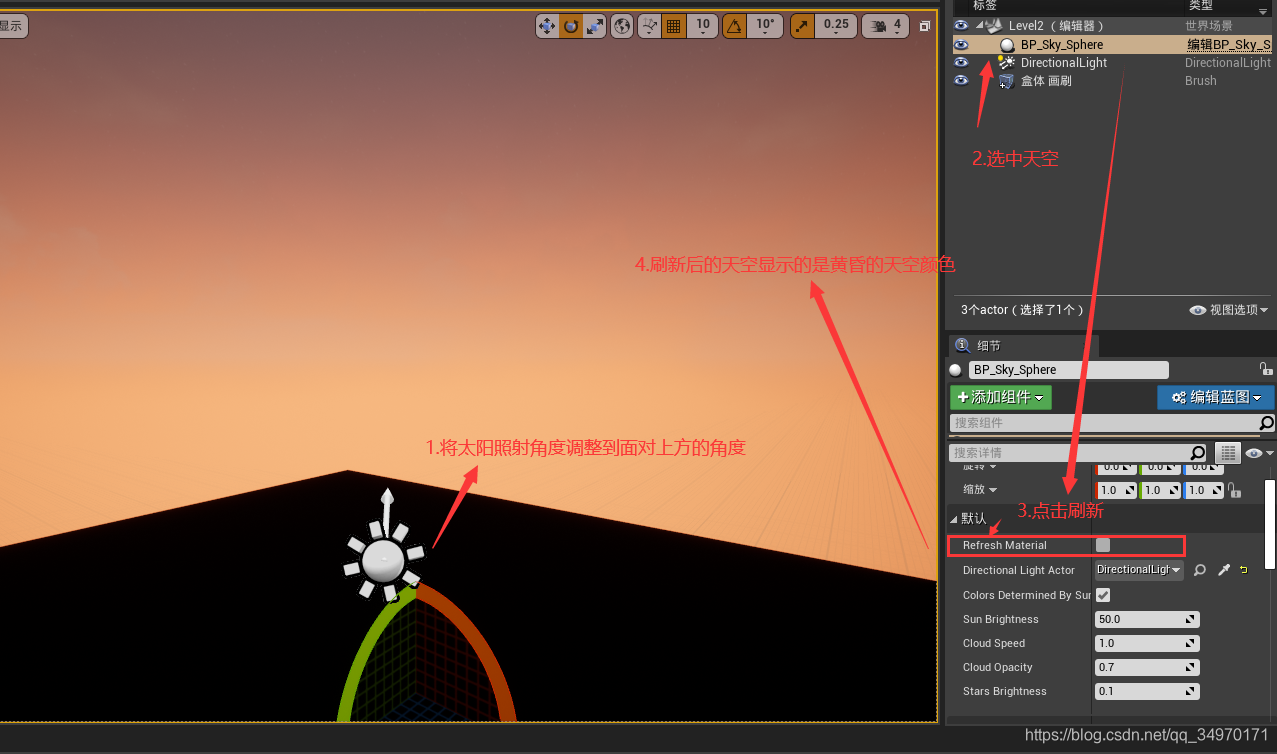Check the Refresh Material checkbox

pos(1103,545)
